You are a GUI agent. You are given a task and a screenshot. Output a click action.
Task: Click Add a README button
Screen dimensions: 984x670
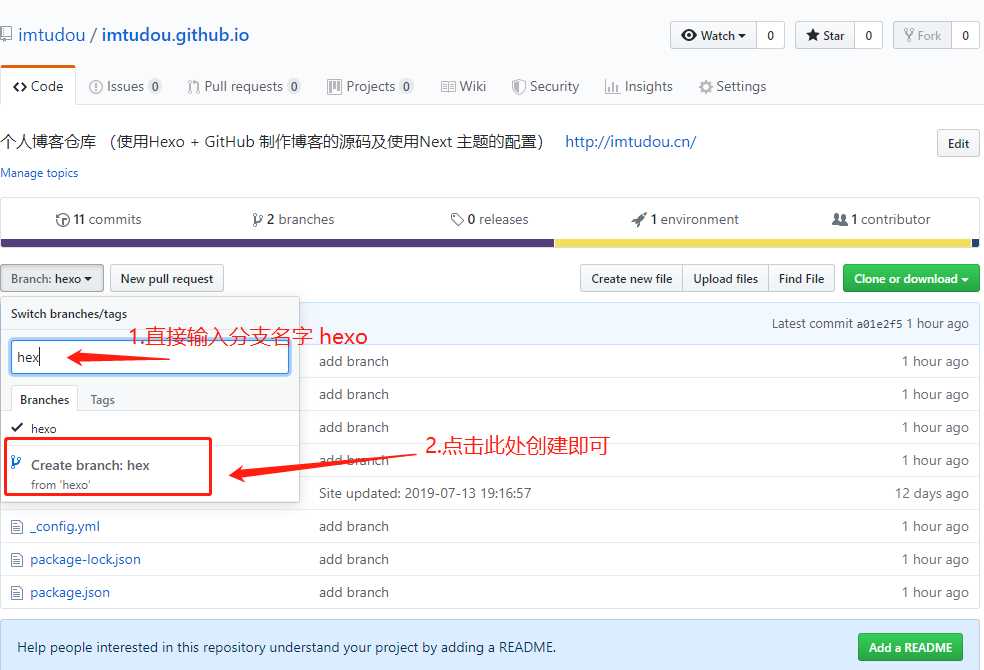(910, 647)
